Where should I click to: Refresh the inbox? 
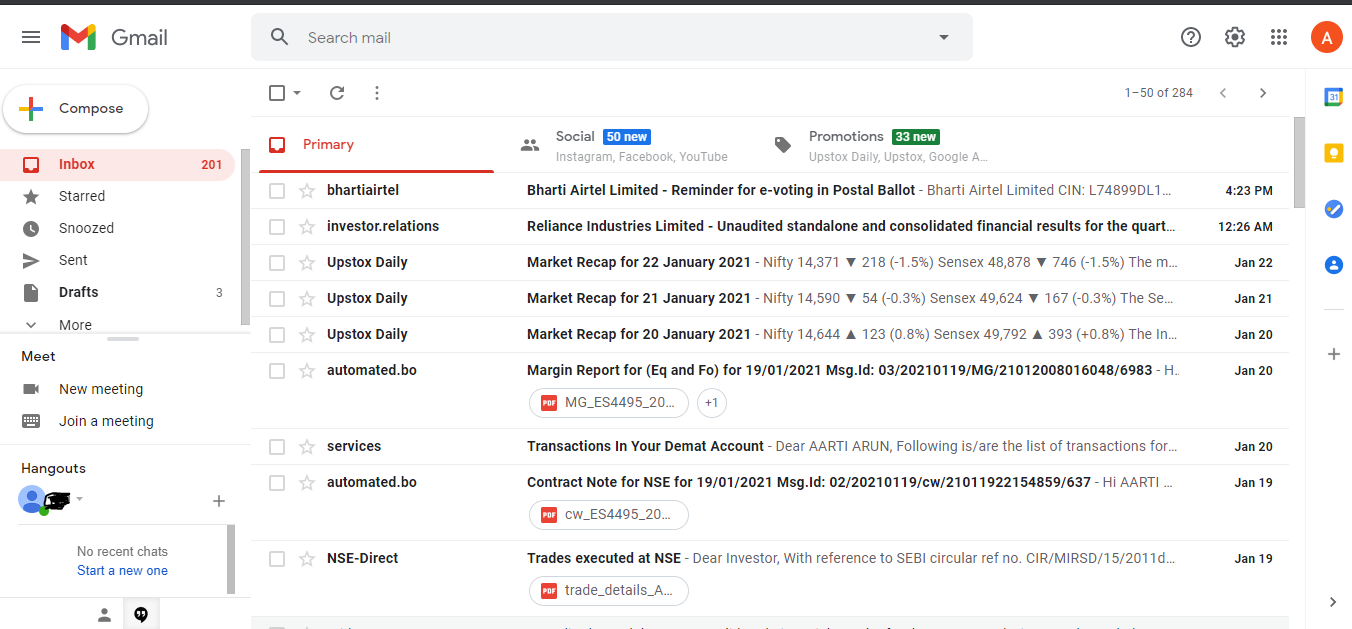(337, 93)
